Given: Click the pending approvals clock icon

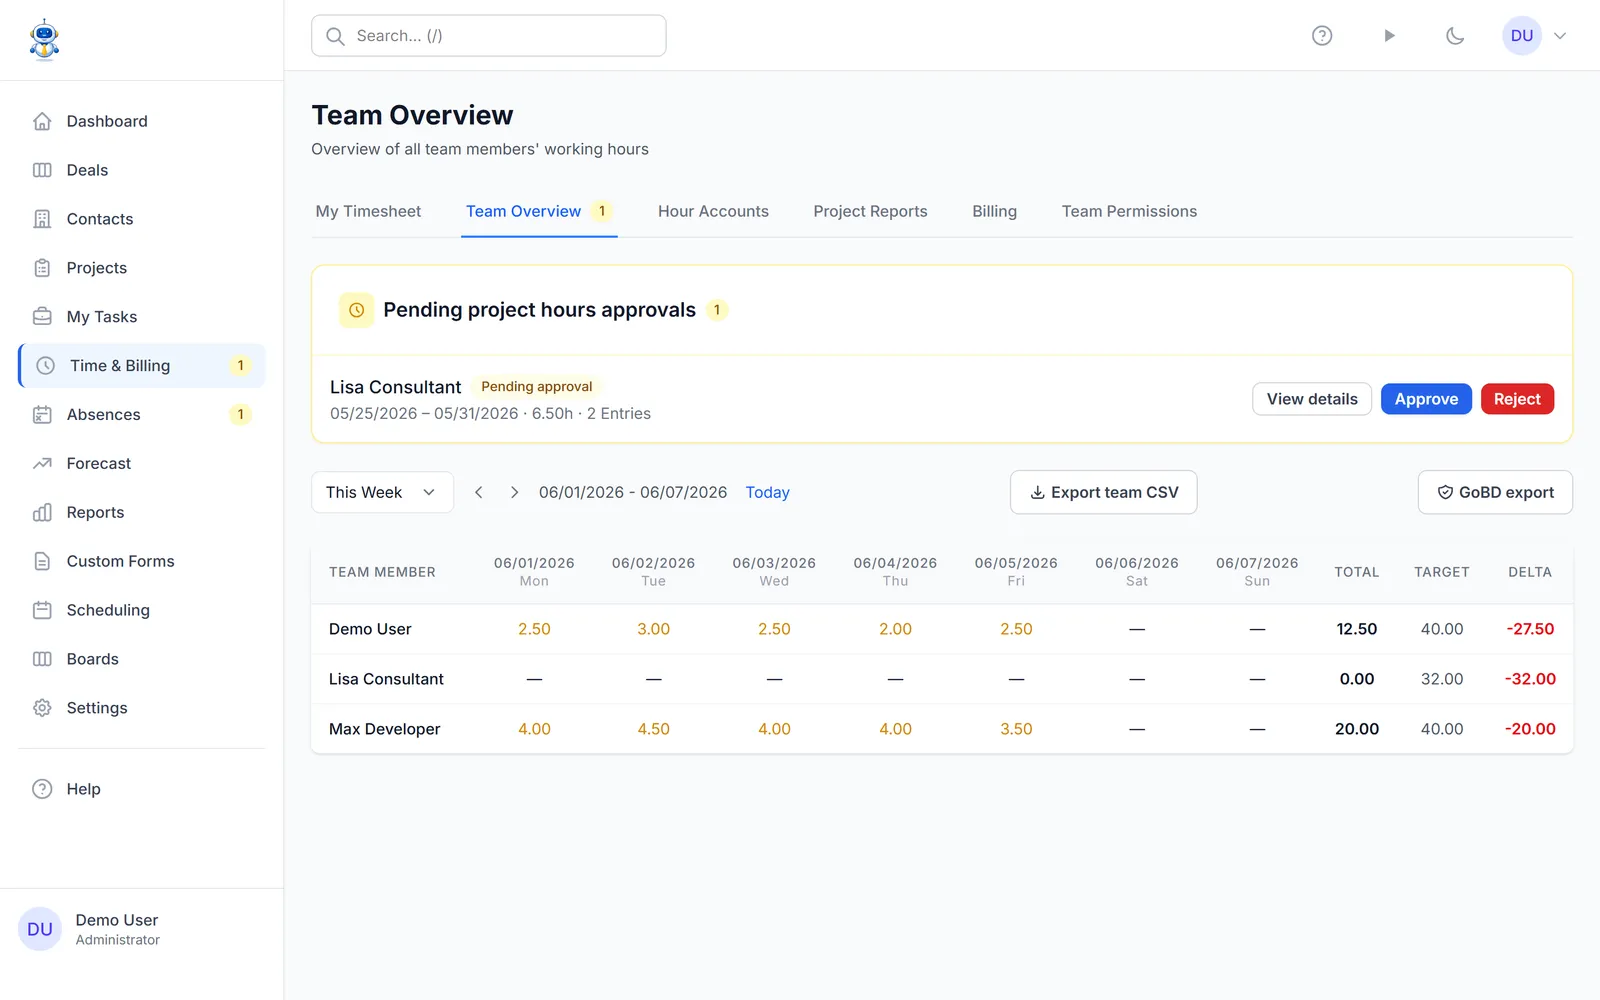Looking at the screenshot, I should point(356,310).
